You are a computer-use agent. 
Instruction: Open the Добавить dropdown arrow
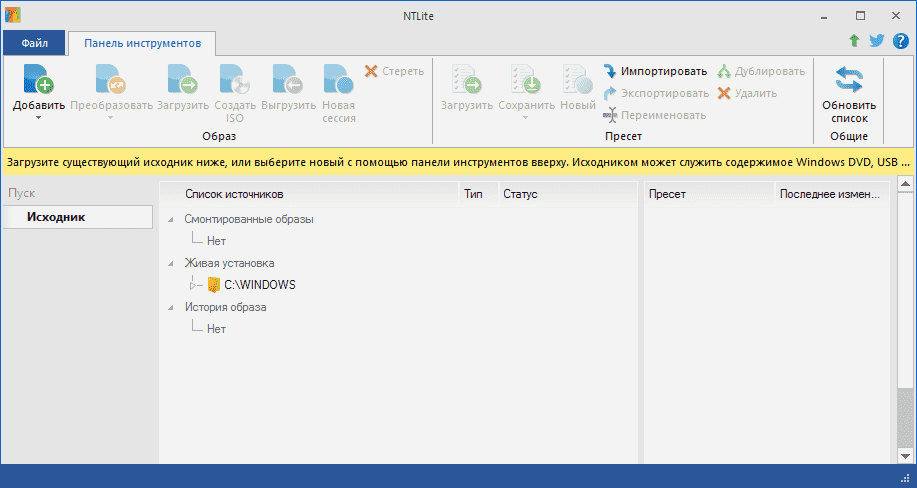pyautogui.click(x=38, y=118)
